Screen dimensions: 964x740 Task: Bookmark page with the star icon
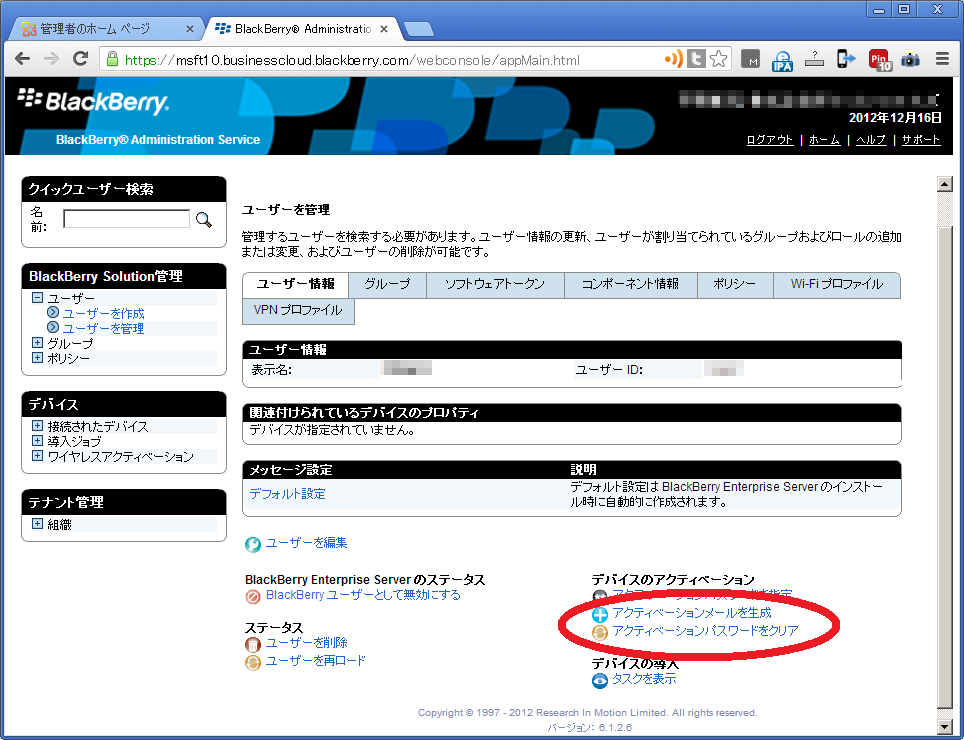pyautogui.click(x=718, y=59)
